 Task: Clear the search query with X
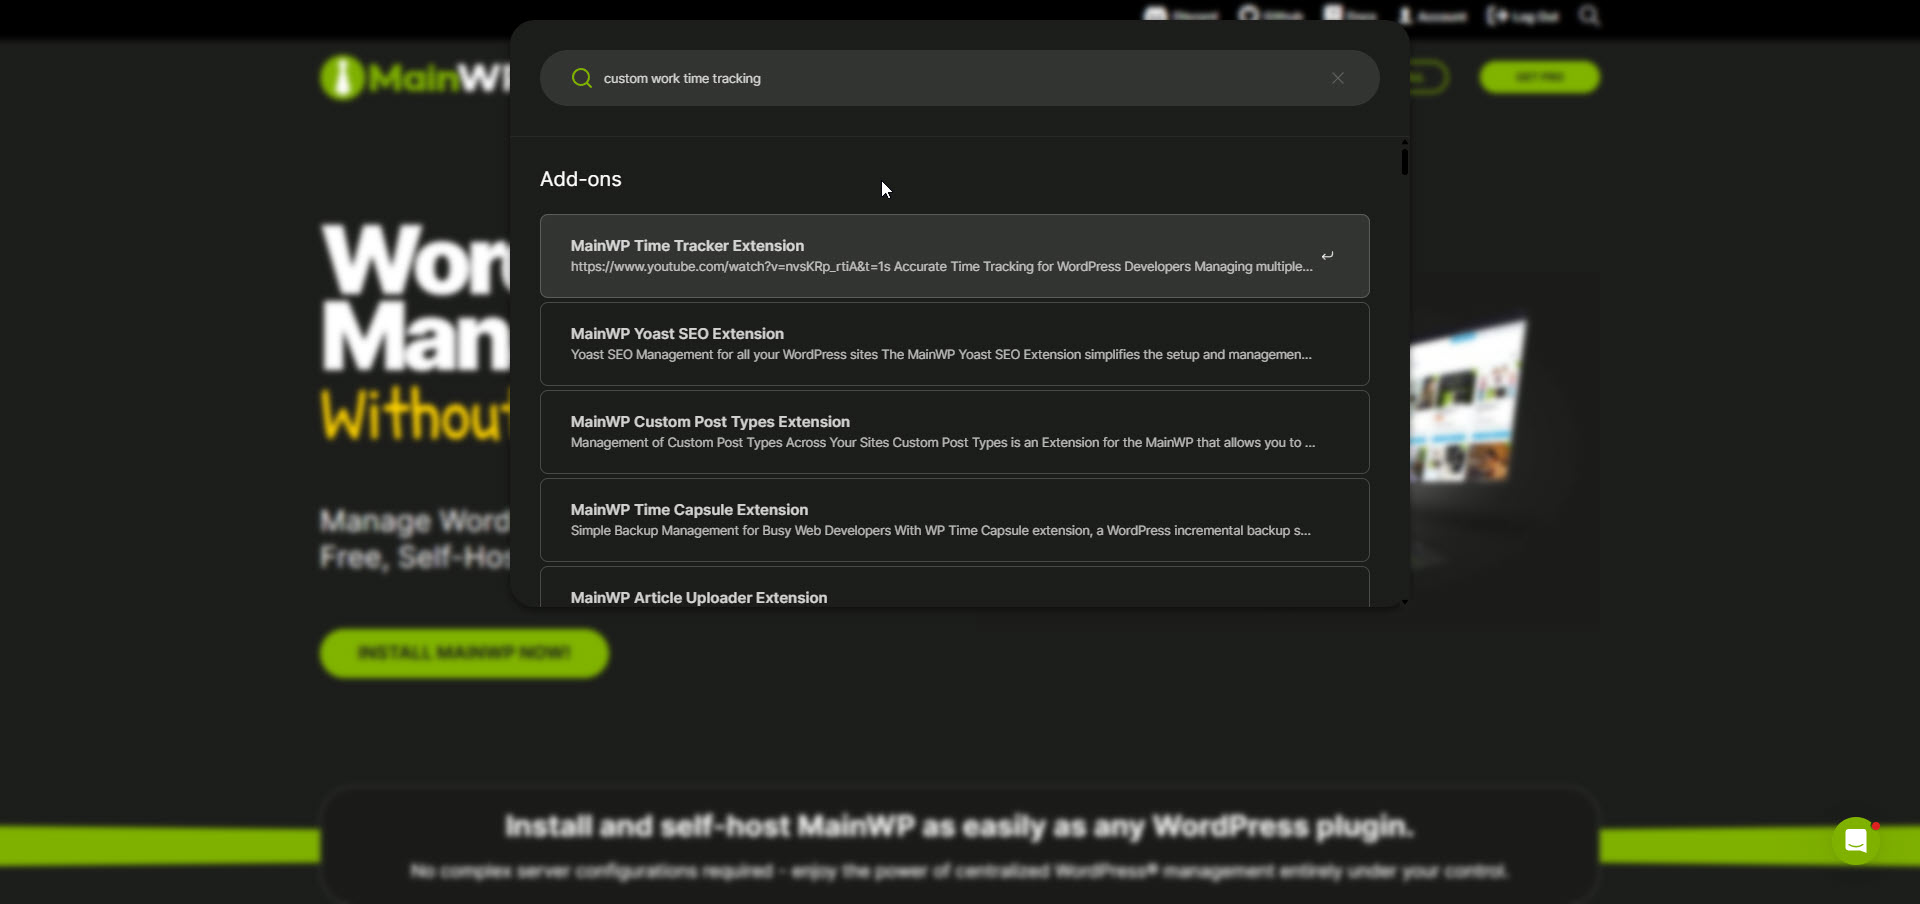click(1338, 78)
